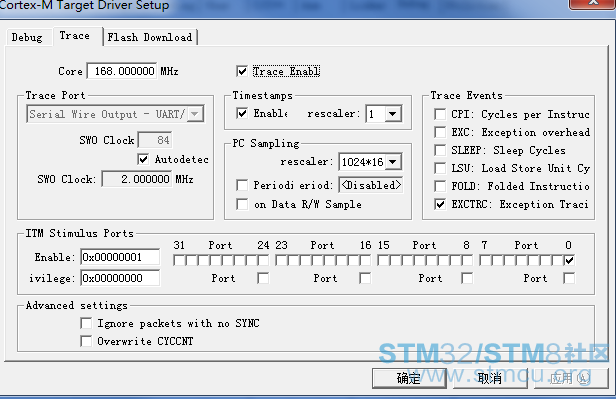The image size is (616, 399).
Task: Enable FOLD Folded Instructions event
Action: [x=440, y=186]
